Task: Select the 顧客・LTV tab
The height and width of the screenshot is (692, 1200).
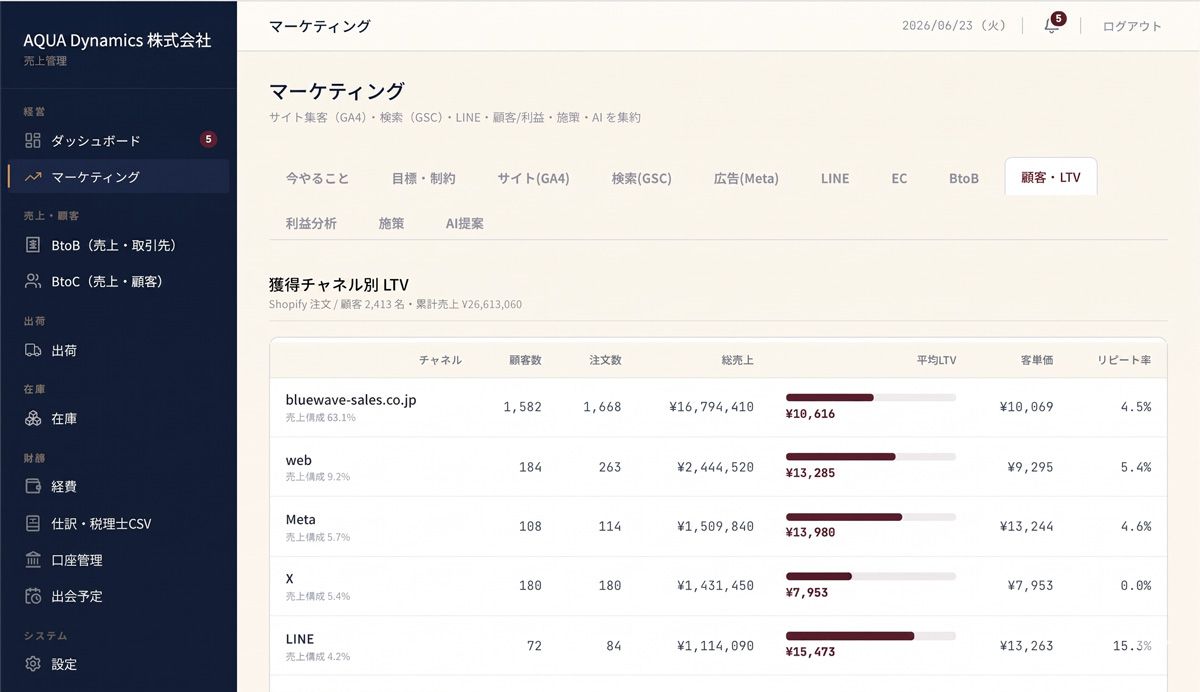Action: (x=1051, y=178)
